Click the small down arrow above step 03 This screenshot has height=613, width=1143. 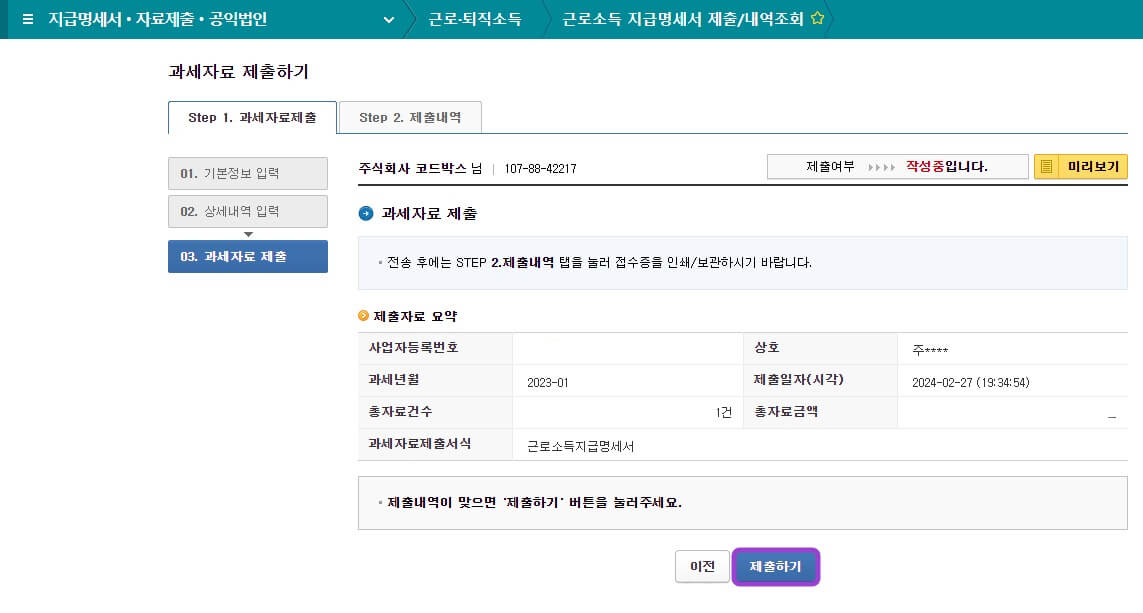coord(248,234)
